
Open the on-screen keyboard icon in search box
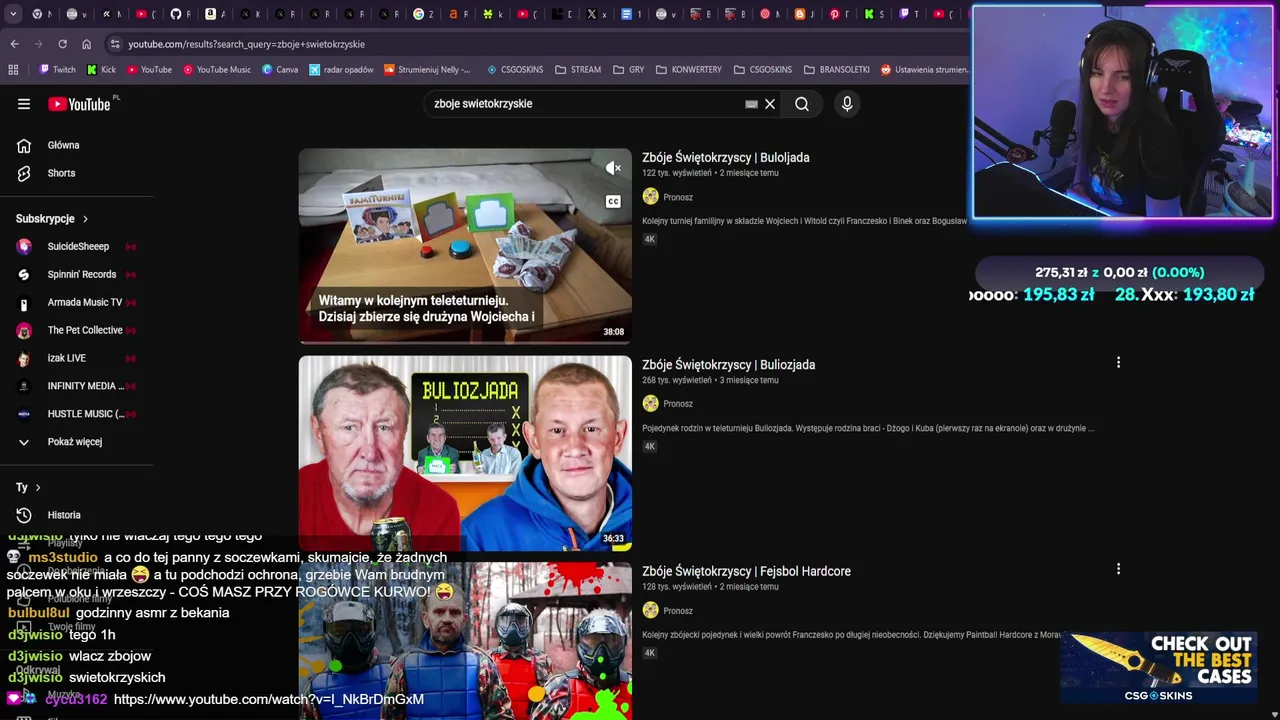coord(751,104)
